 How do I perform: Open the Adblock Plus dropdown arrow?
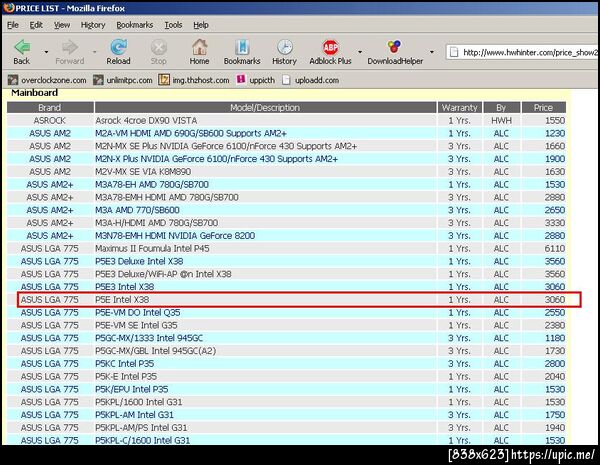(x=360, y=52)
